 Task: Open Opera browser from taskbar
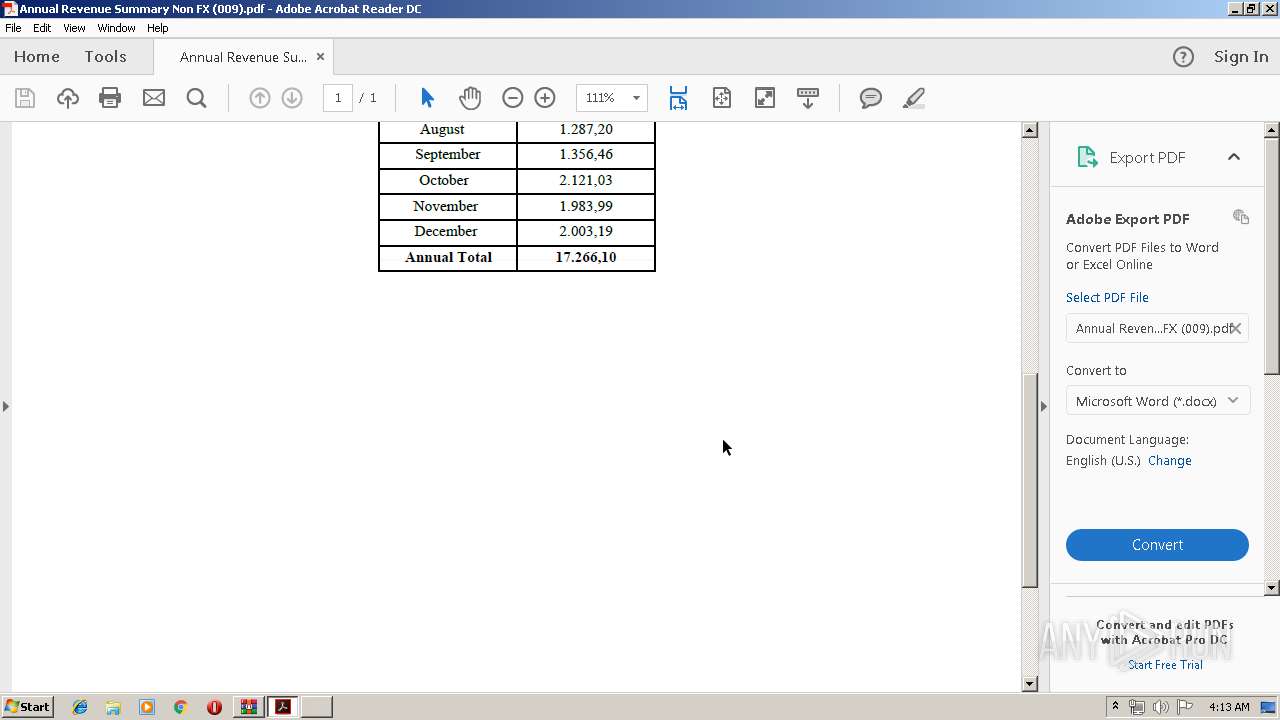214,707
